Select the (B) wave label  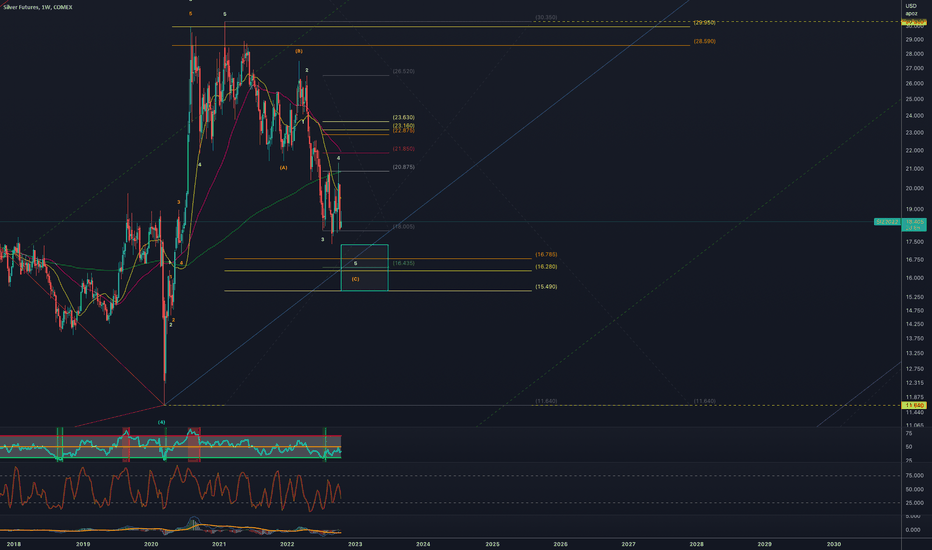tap(299, 51)
